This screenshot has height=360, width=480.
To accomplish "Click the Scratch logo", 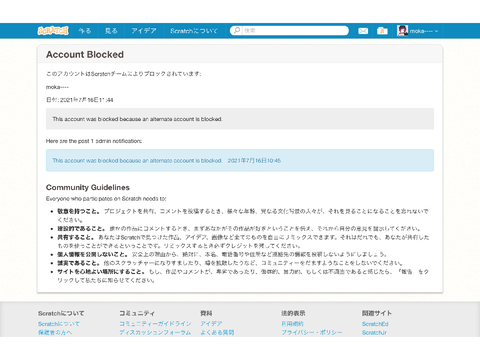I will (x=53, y=31).
